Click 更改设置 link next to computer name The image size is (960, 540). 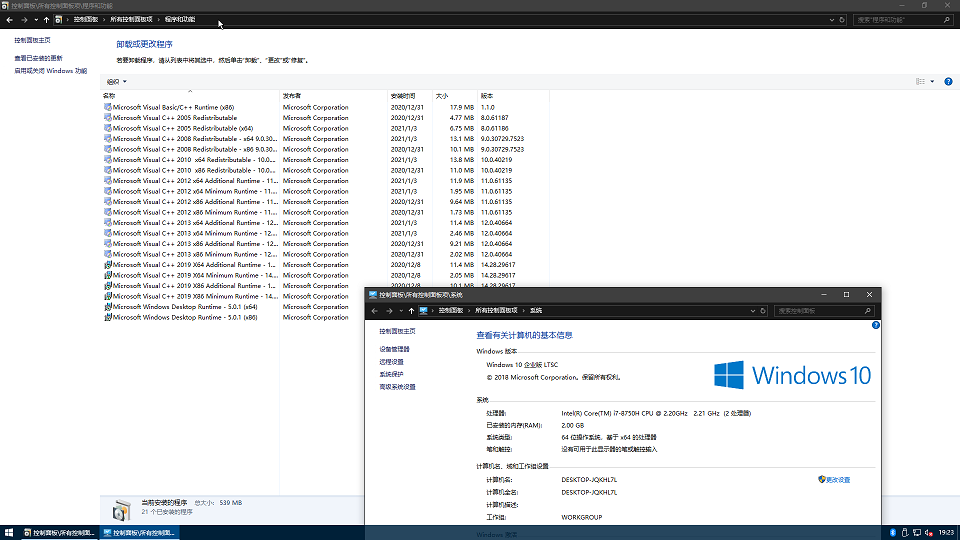[x=837, y=480]
